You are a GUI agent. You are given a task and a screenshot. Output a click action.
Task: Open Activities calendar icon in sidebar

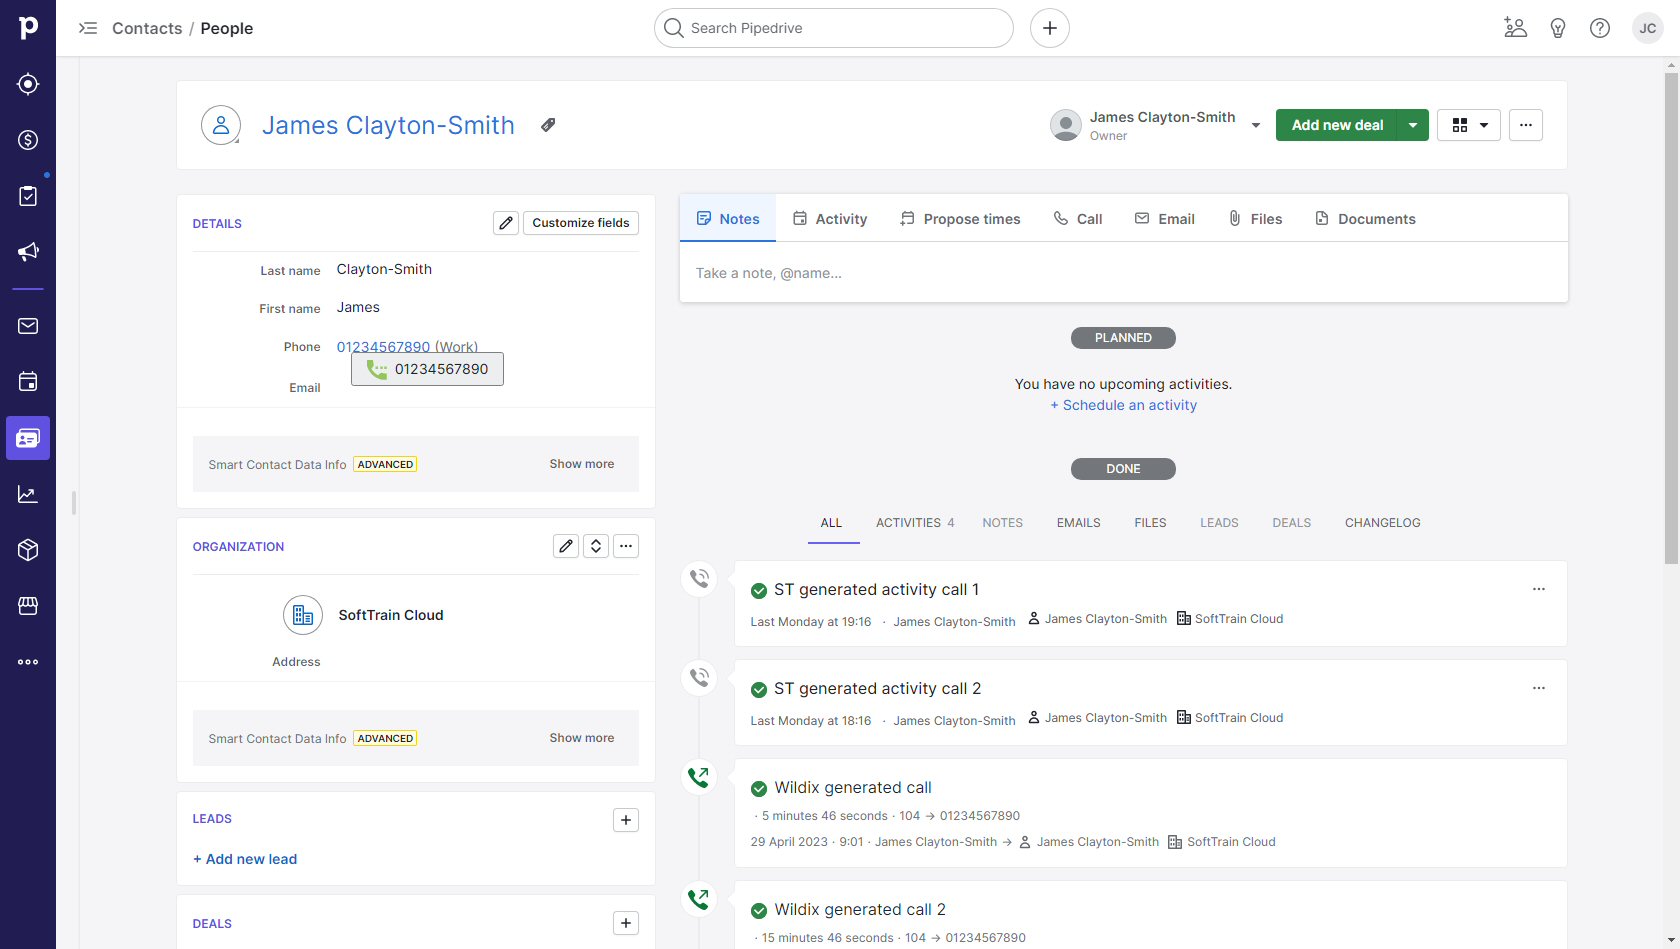[28, 381]
